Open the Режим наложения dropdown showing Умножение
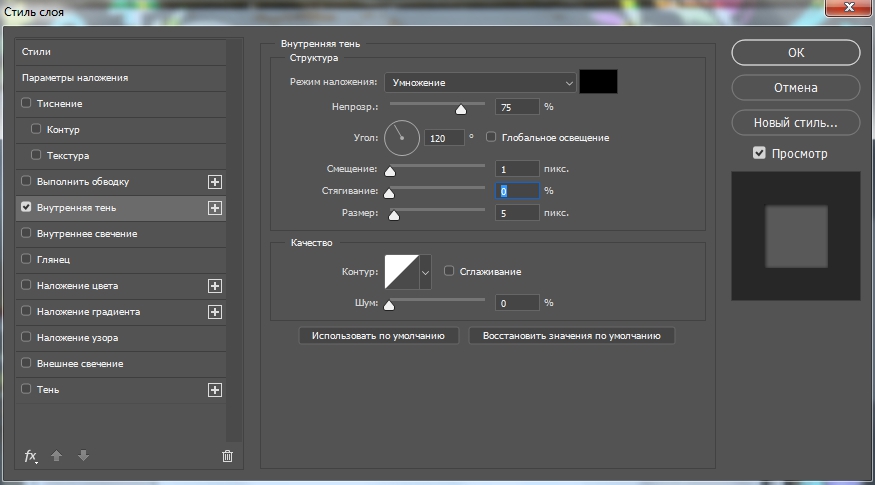Image resolution: width=875 pixels, height=485 pixels. click(480, 83)
